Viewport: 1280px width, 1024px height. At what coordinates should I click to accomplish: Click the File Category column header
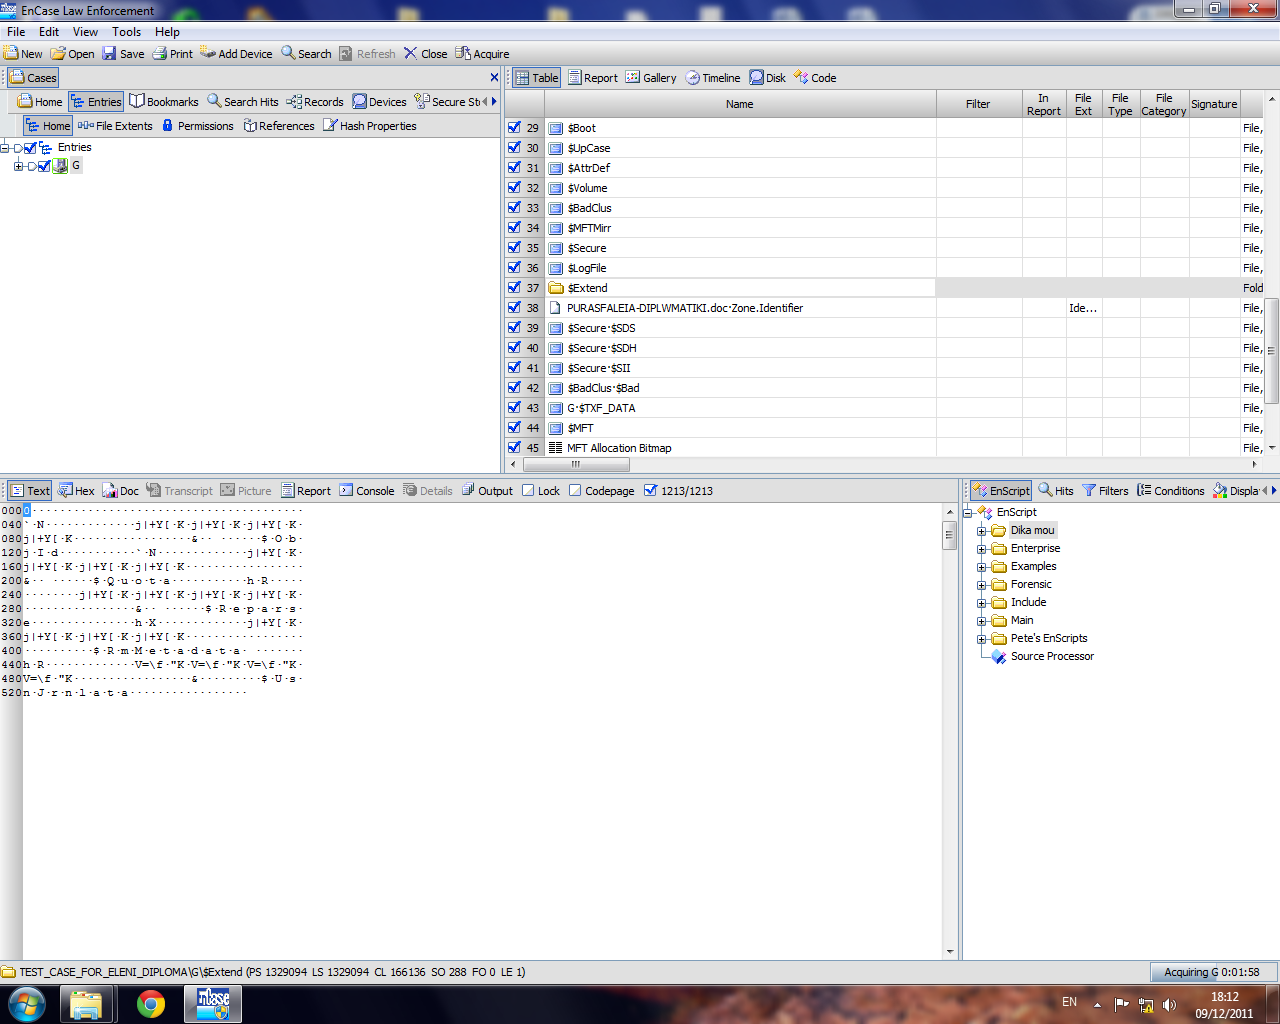click(1164, 104)
